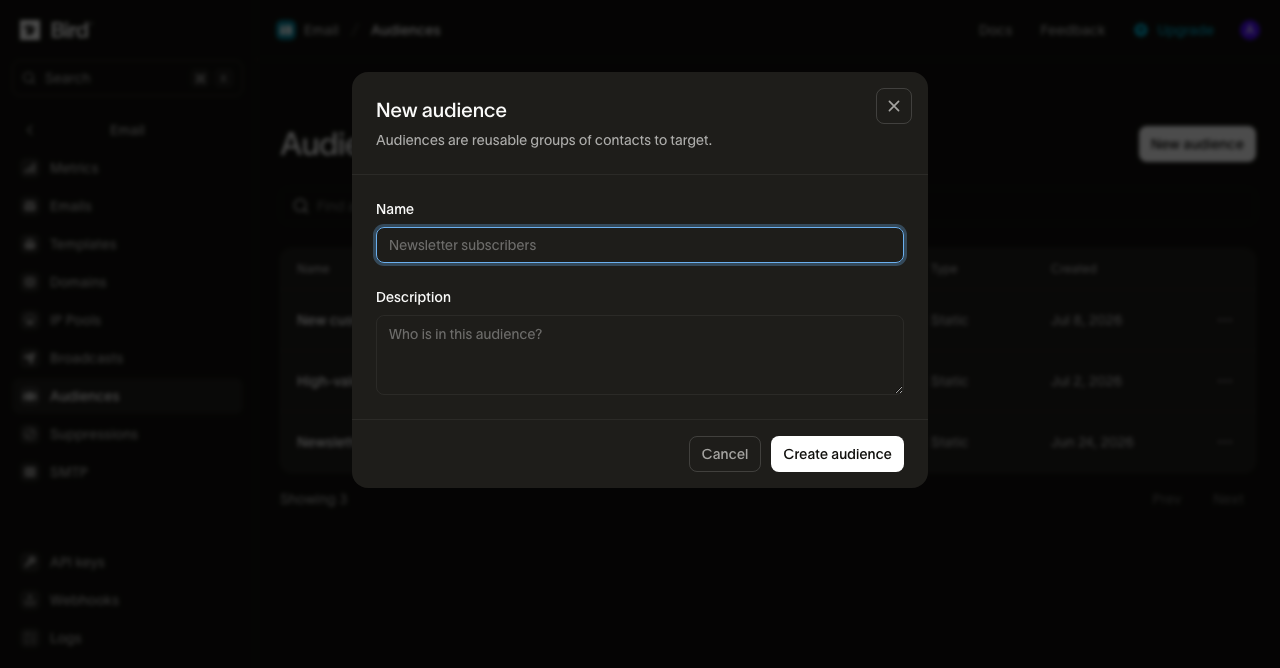The height and width of the screenshot is (668, 1280).
Task: Click the resize grip of Description box
Action: [898, 389]
